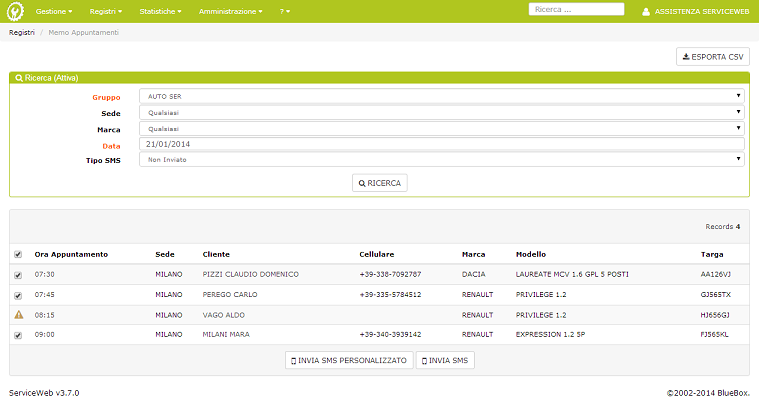Image resolution: width=759 pixels, height=398 pixels.
Task: Click the Marca column header in the table
Action: pyautogui.click(x=473, y=254)
